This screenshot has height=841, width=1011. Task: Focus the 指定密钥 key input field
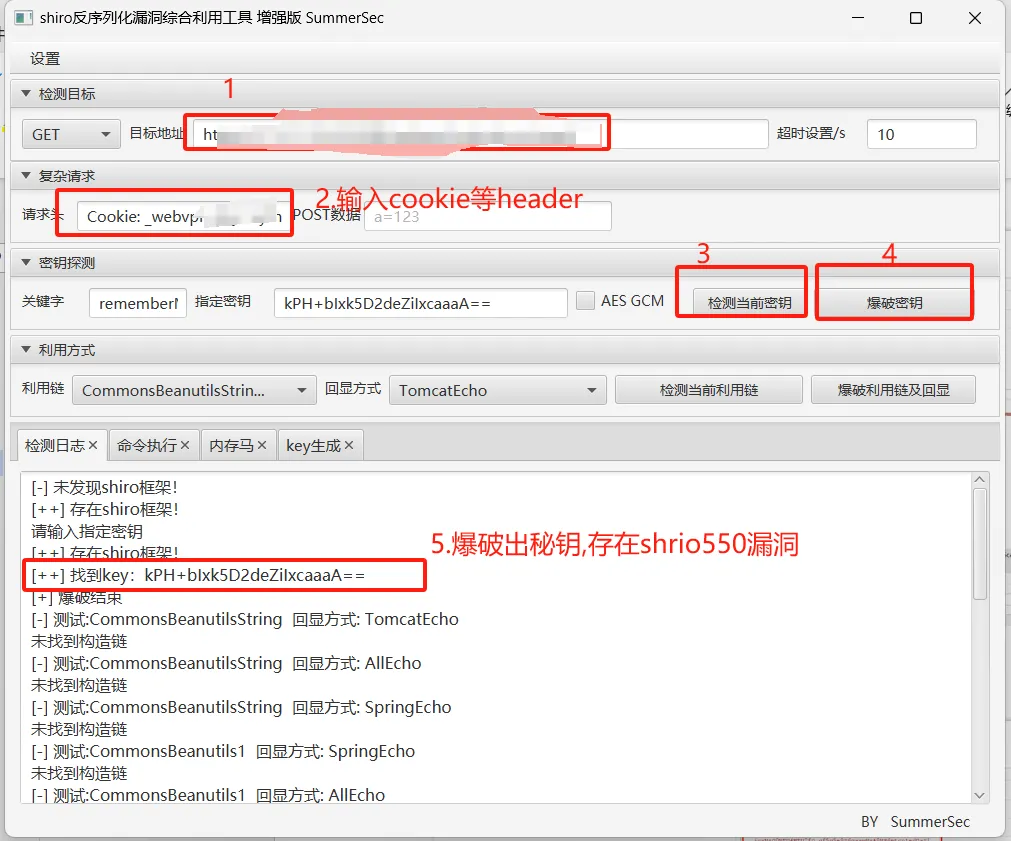[x=420, y=303]
